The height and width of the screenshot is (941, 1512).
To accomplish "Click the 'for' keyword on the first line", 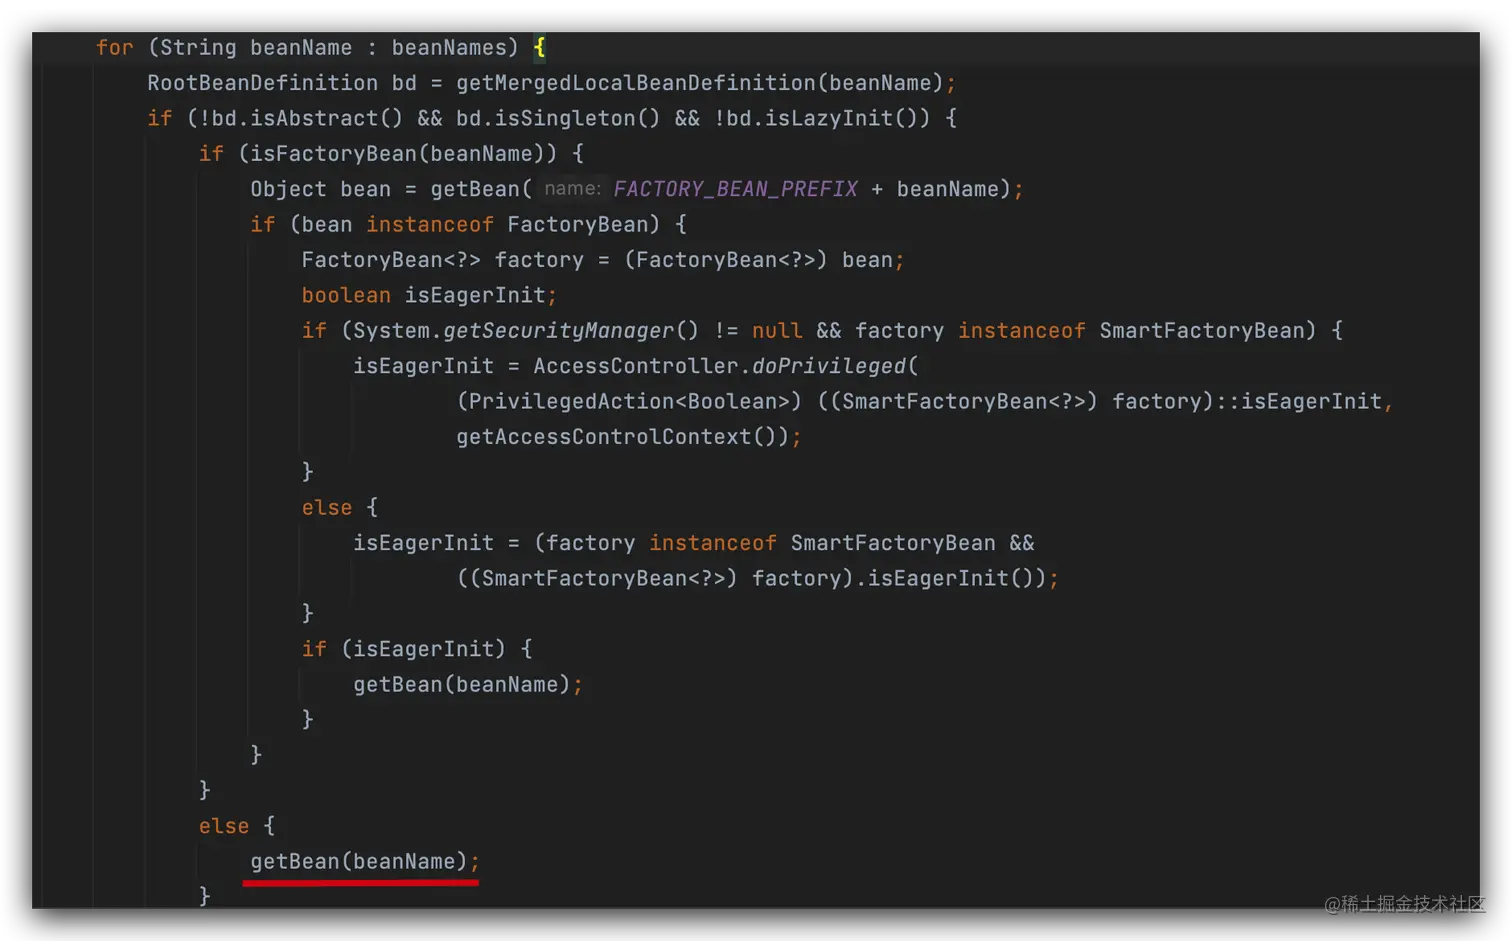I will 114,48.
